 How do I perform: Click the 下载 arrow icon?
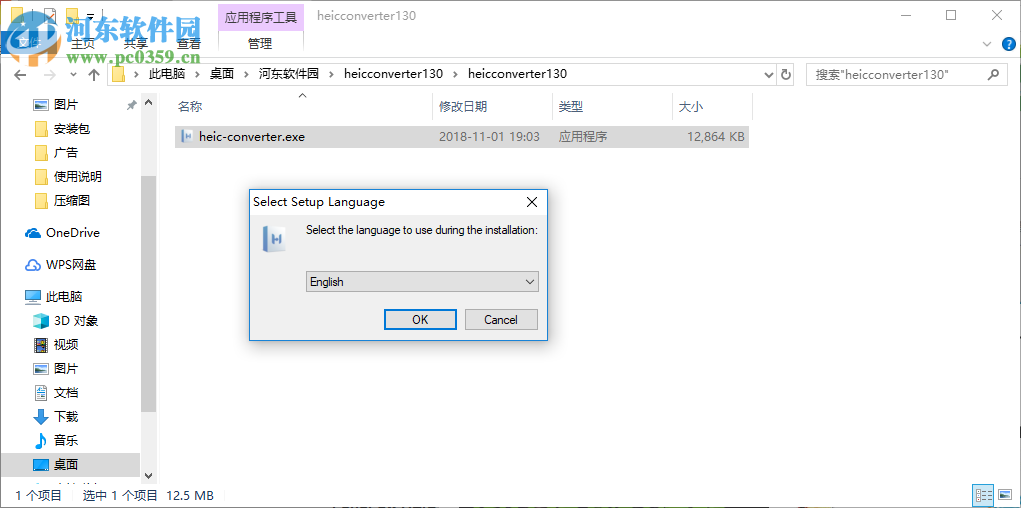coord(41,417)
